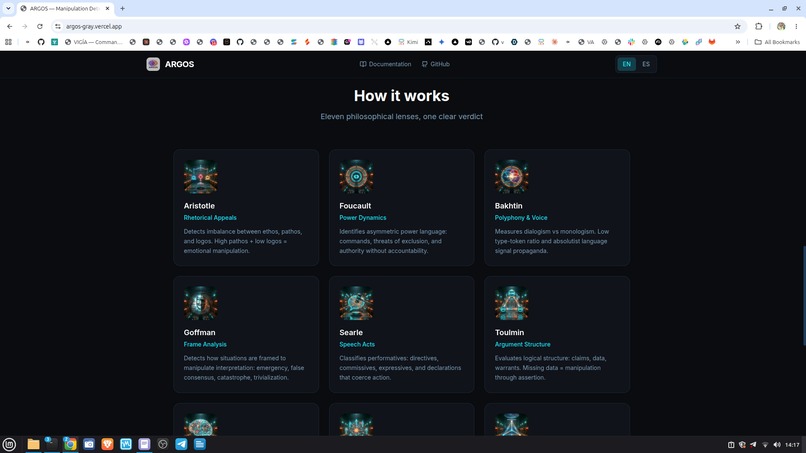Open the Chrome three-dot menu
Image resolution: width=806 pixels, height=453 pixels.
point(796,26)
